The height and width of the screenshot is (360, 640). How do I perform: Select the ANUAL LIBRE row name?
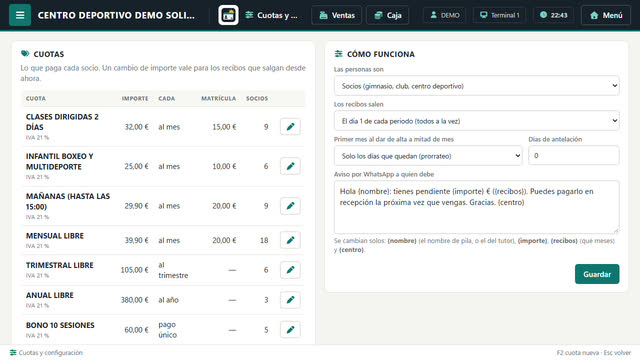point(50,295)
